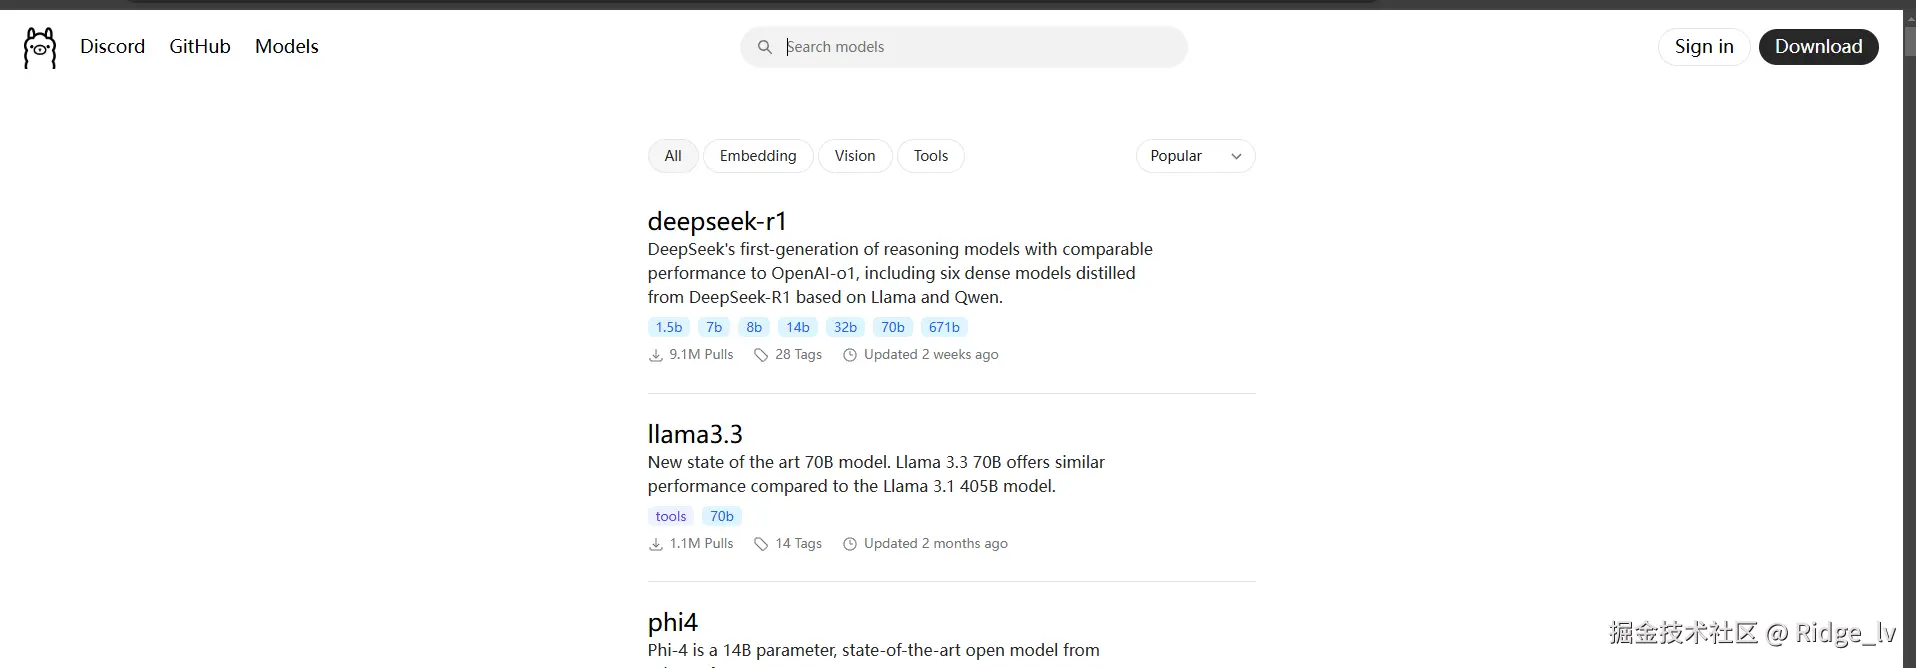
Task: Go to the GitHub nav link
Action: click(x=200, y=47)
